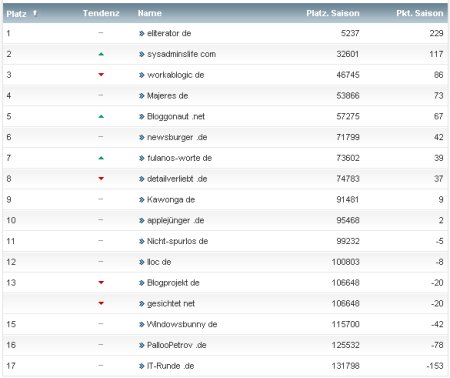
Task: Click the red down arrow for Blogprojekt
Action: point(101,282)
